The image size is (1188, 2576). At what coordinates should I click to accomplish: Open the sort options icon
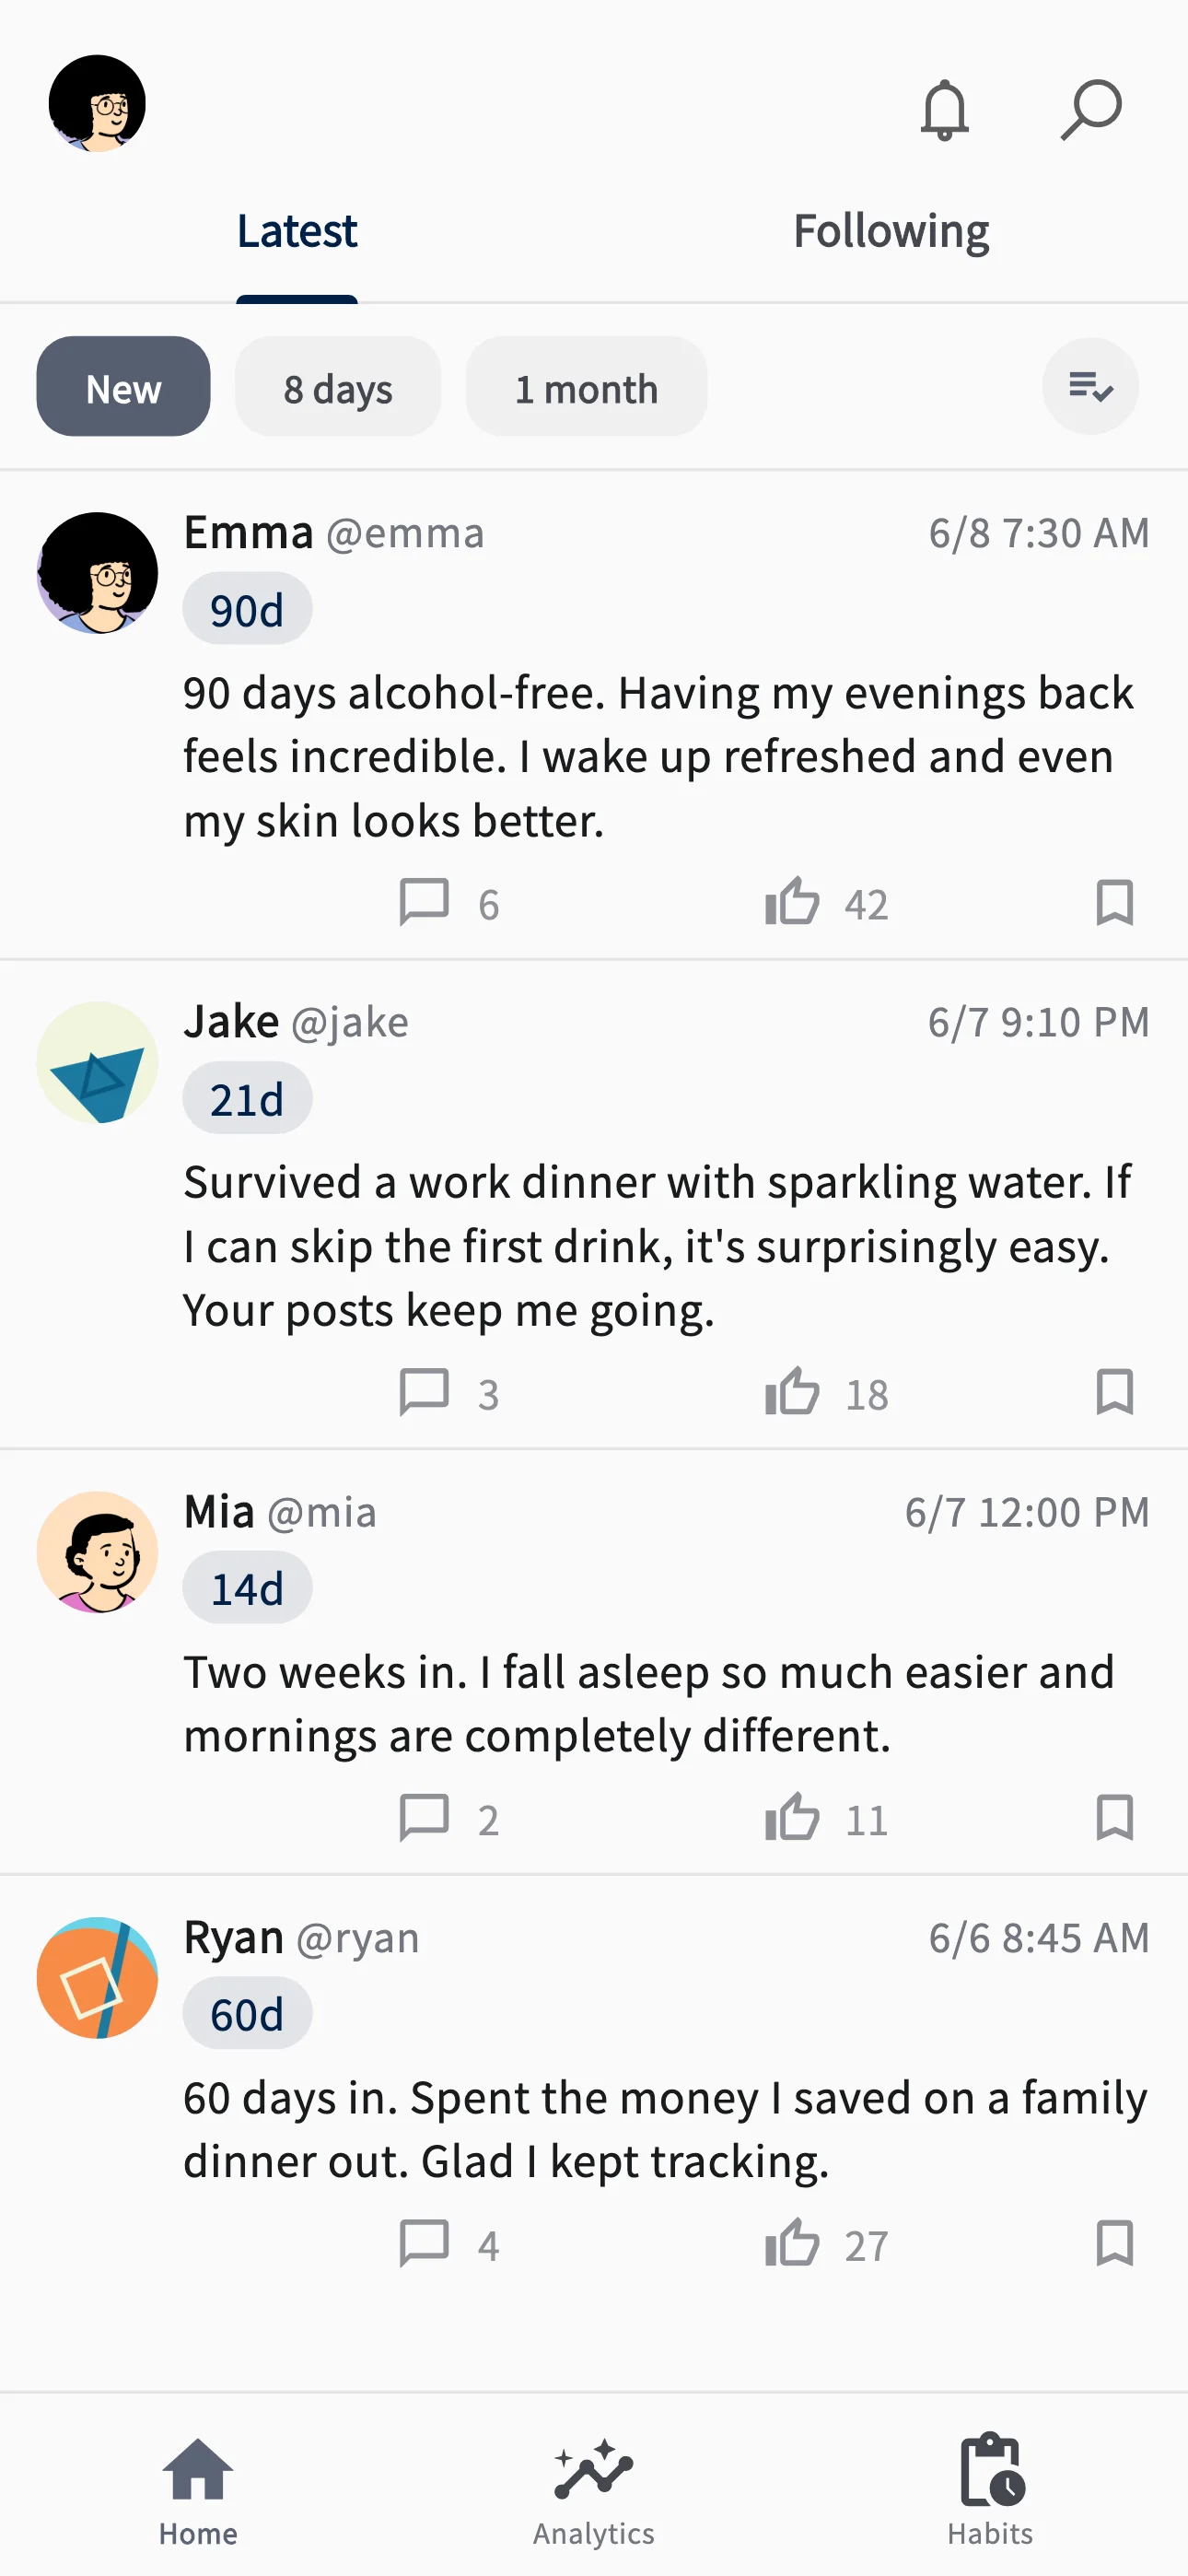click(1090, 386)
